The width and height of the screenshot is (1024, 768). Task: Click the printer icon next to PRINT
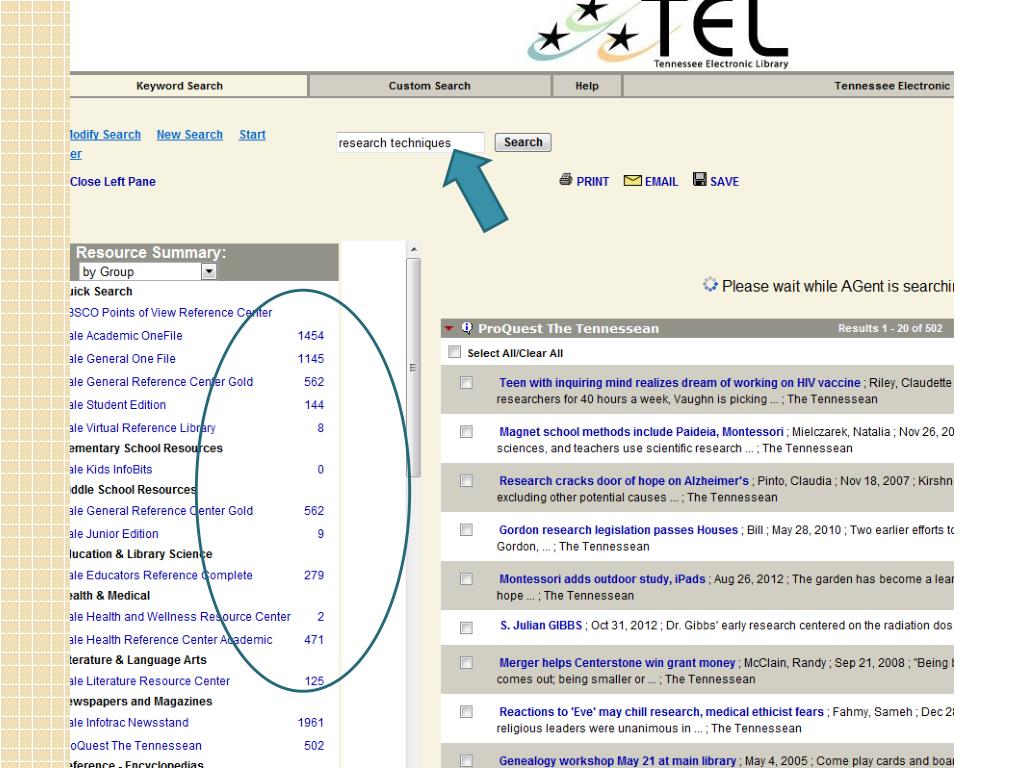566,180
